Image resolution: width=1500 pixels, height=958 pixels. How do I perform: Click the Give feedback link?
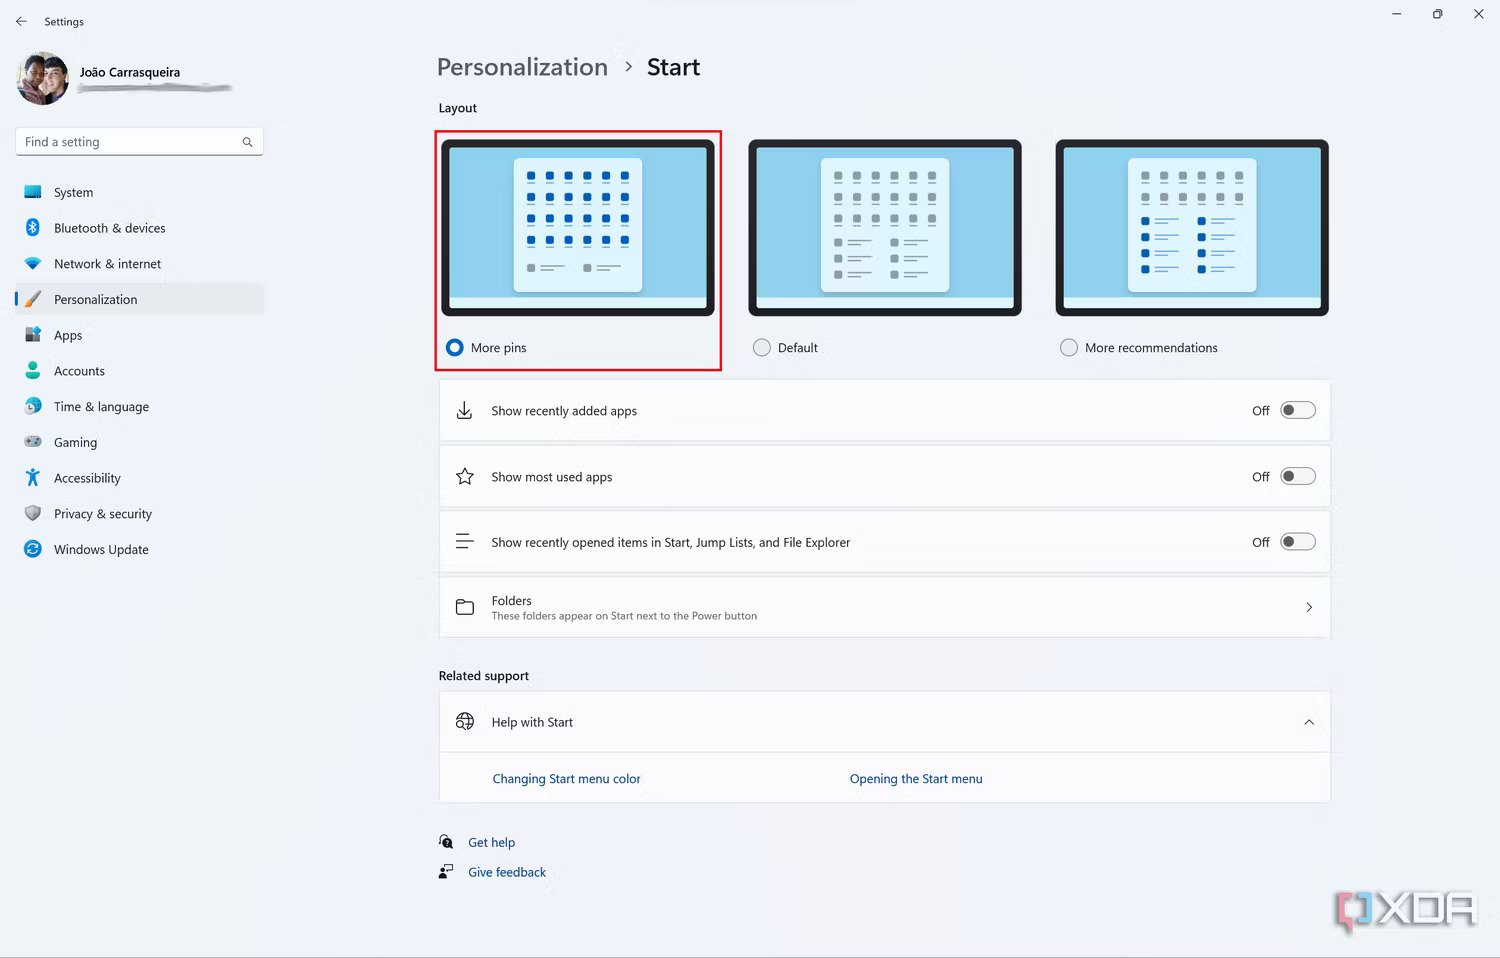pos(507,872)
